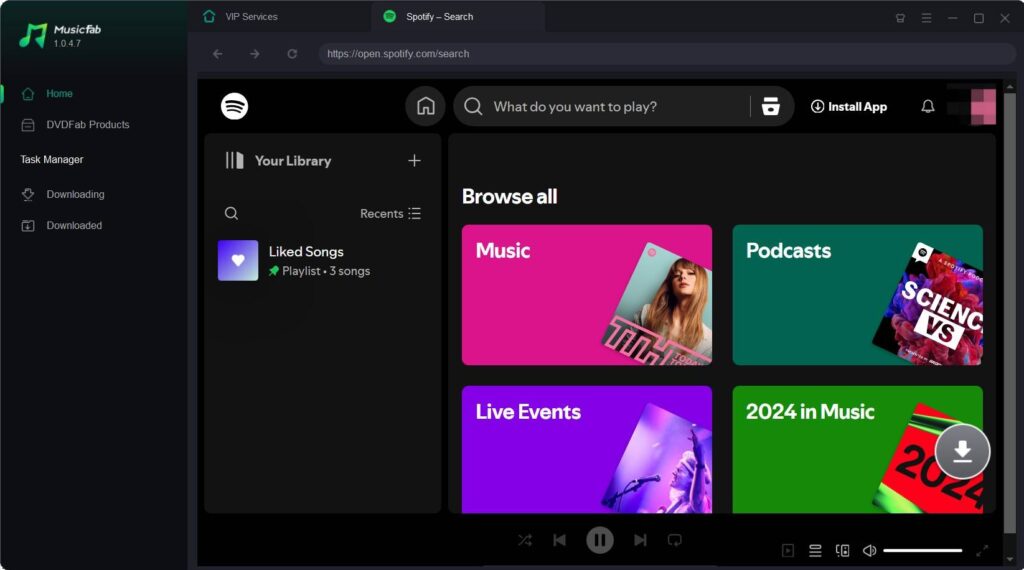Screen dimensions: 1024x570
Task: Open the connect to a device icon
Action: coord(842,550)
